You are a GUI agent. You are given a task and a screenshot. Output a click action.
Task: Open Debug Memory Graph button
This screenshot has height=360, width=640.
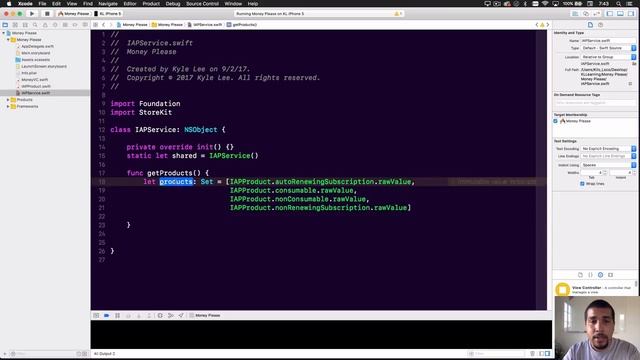(x=171, y=316)
